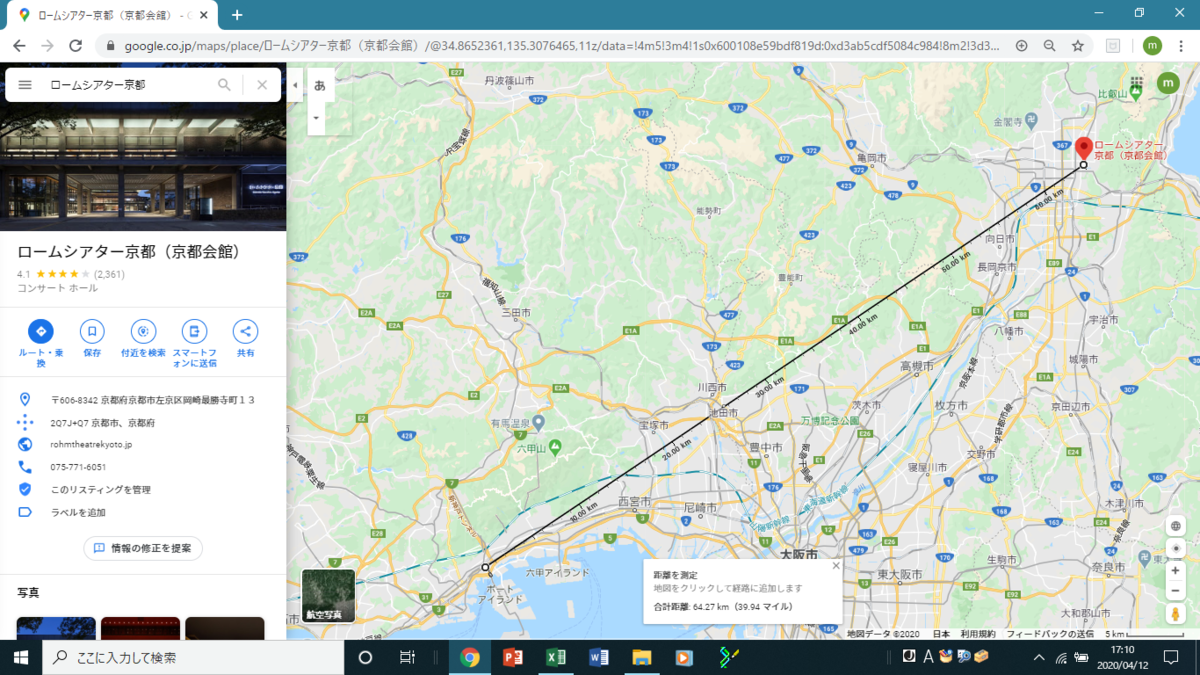This screenshot has width=1200, height=675.
Task: Click the 共有 share icon
Action: coord(245,331)
